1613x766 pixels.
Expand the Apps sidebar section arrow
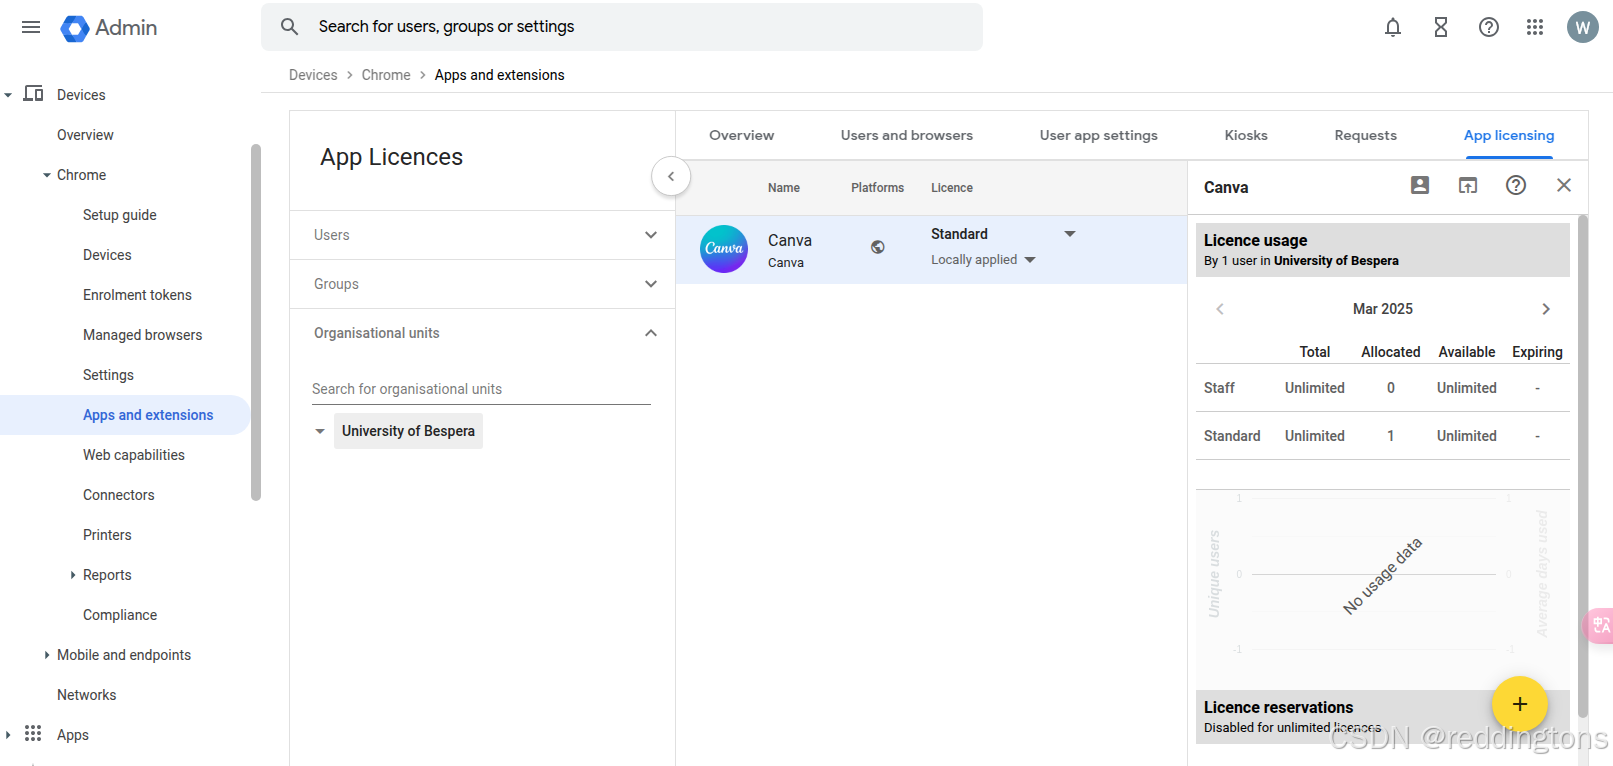pyautogui.click(x=8, y=735)
